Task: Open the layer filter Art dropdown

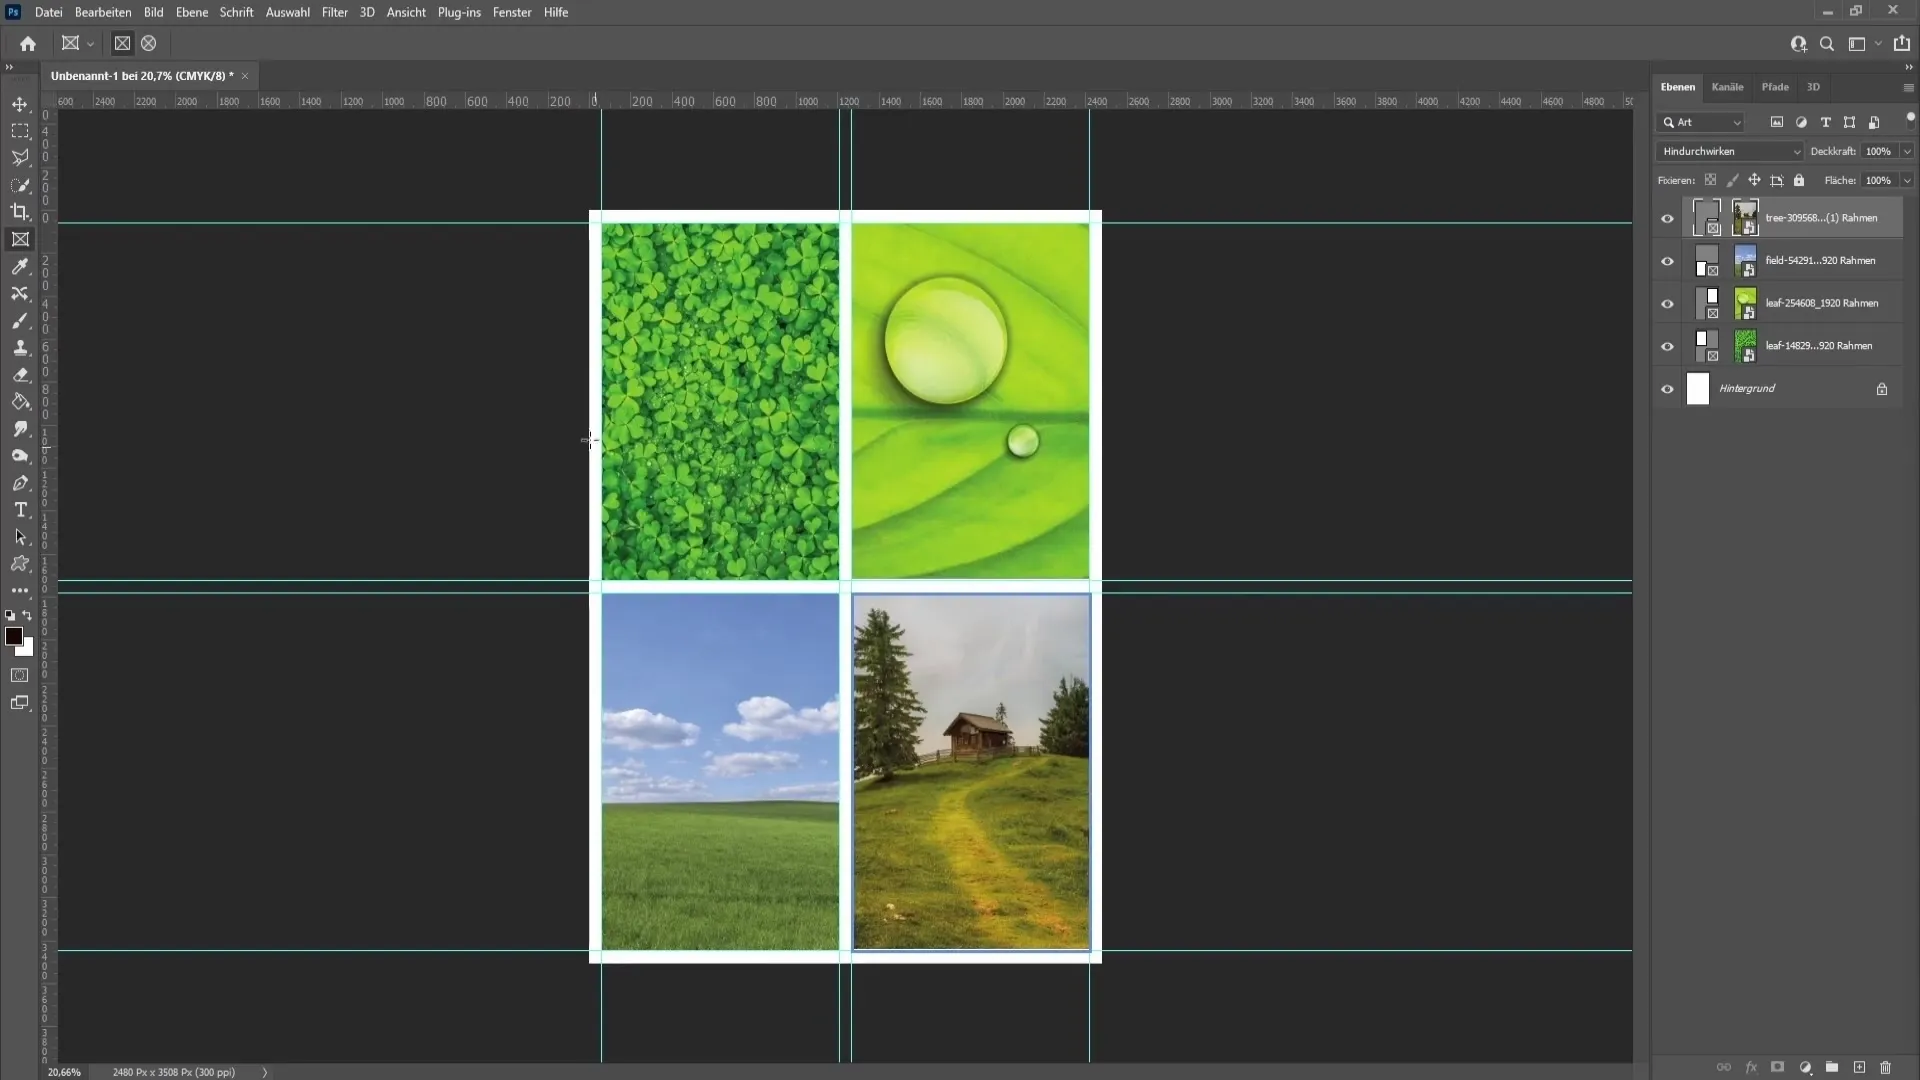Action: (x=1701, y=122)
